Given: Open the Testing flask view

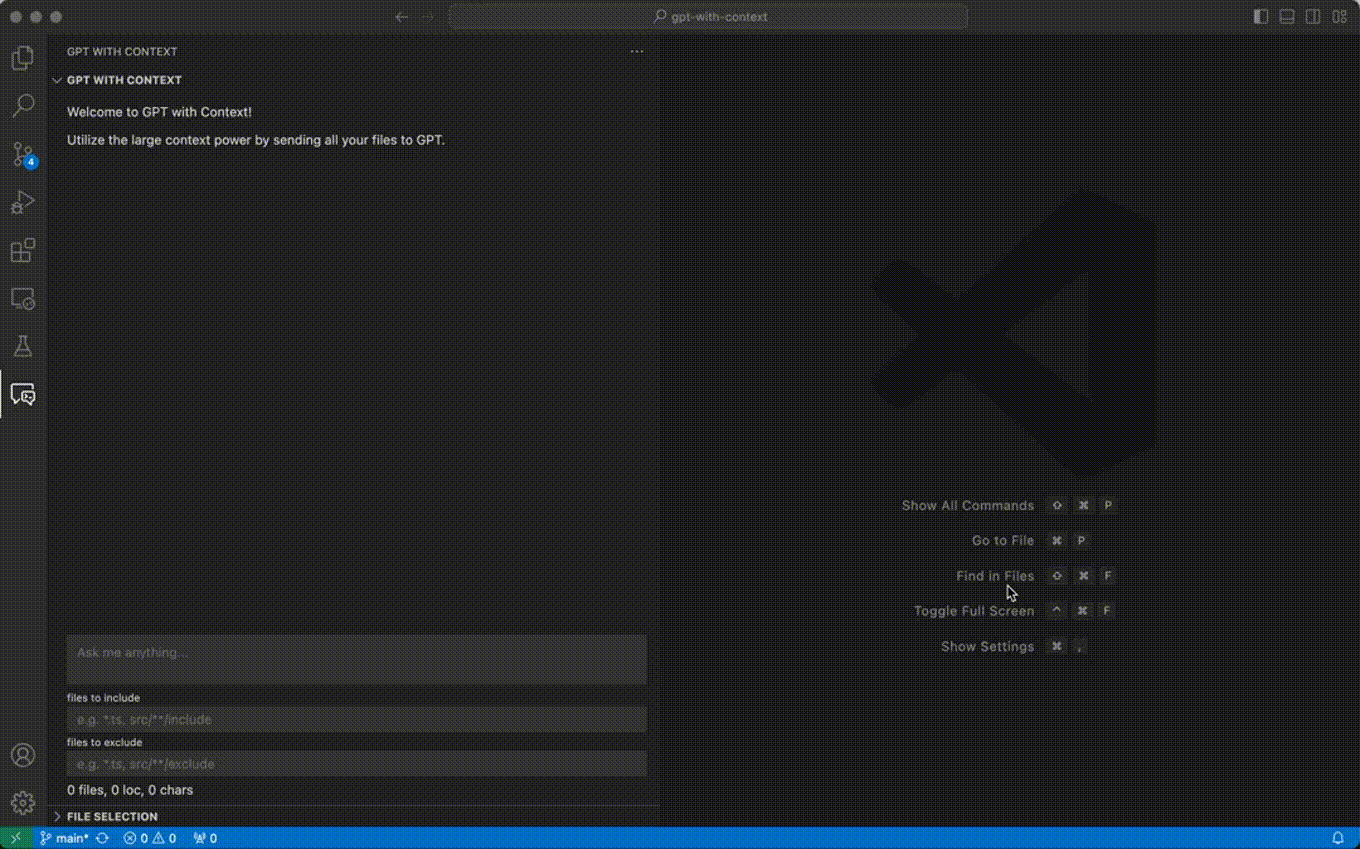Looking at the screenshot, I should [23, 346].
